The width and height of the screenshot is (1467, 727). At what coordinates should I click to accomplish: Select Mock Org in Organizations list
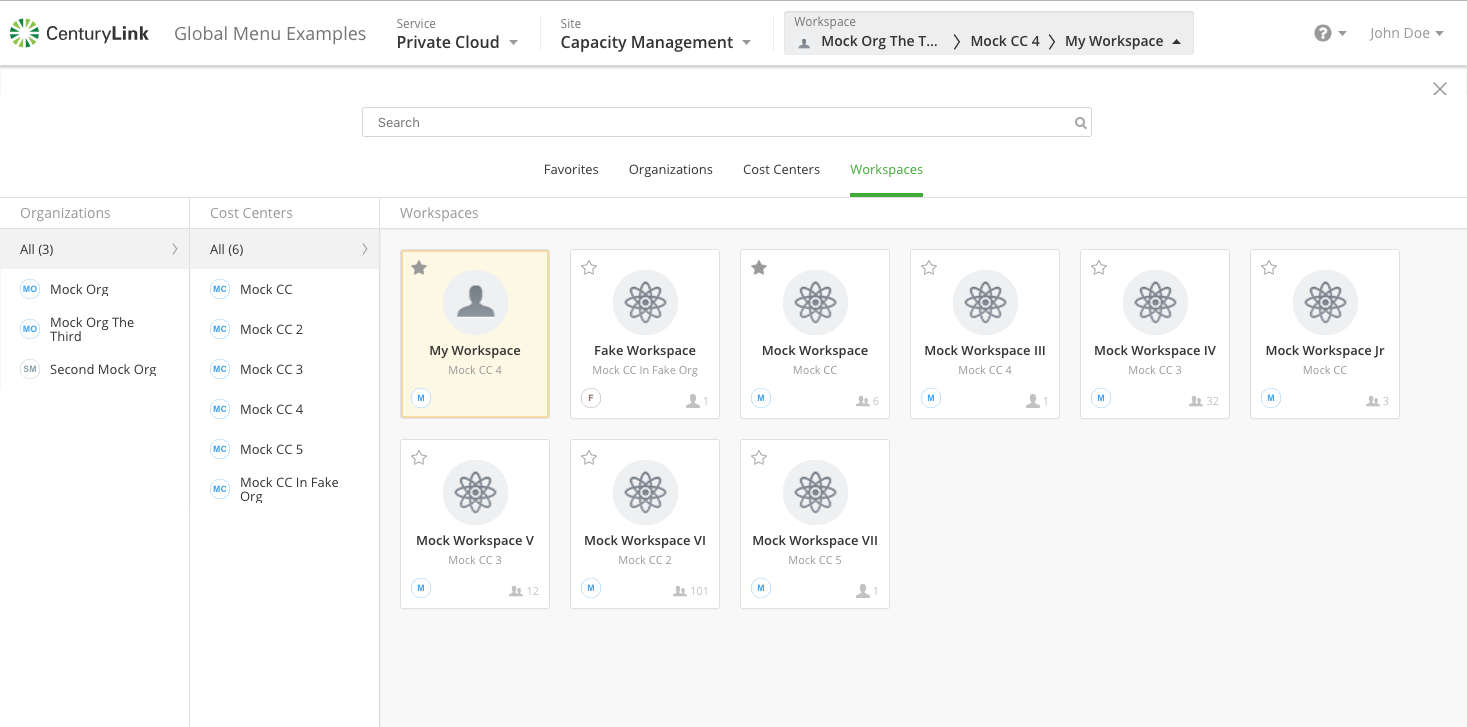95,289
